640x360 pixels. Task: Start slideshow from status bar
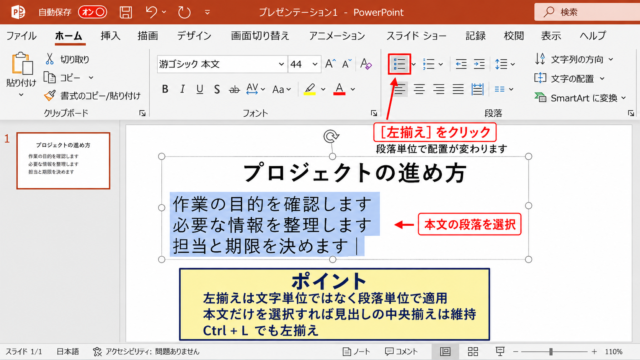coord(500,351)
